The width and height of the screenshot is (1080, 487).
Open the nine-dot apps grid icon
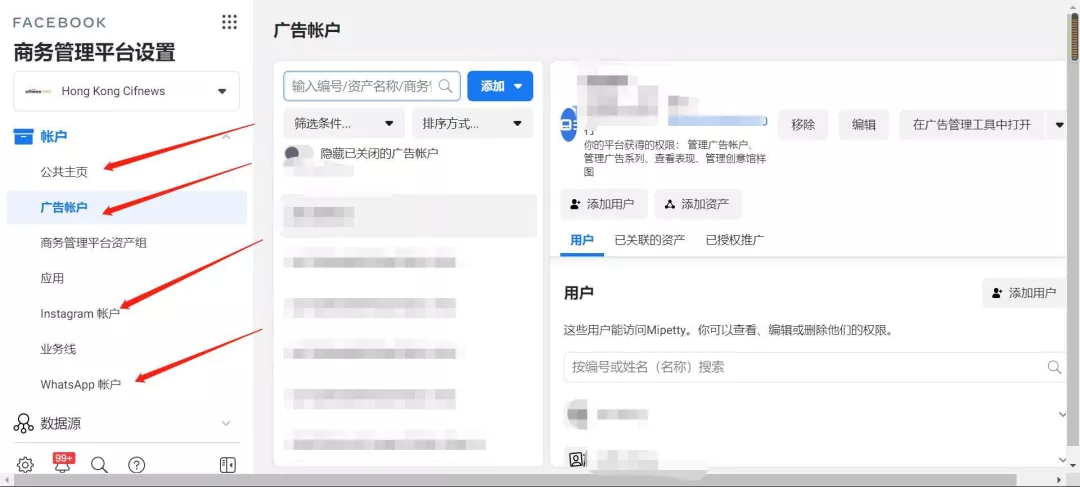pos(229,22)
